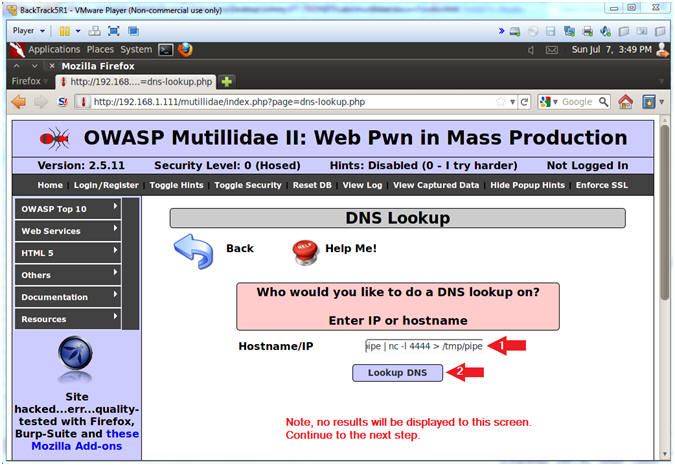Expand the Documentation side menu
Viewport: 675px width, 466px height.
tap(68, 297)
